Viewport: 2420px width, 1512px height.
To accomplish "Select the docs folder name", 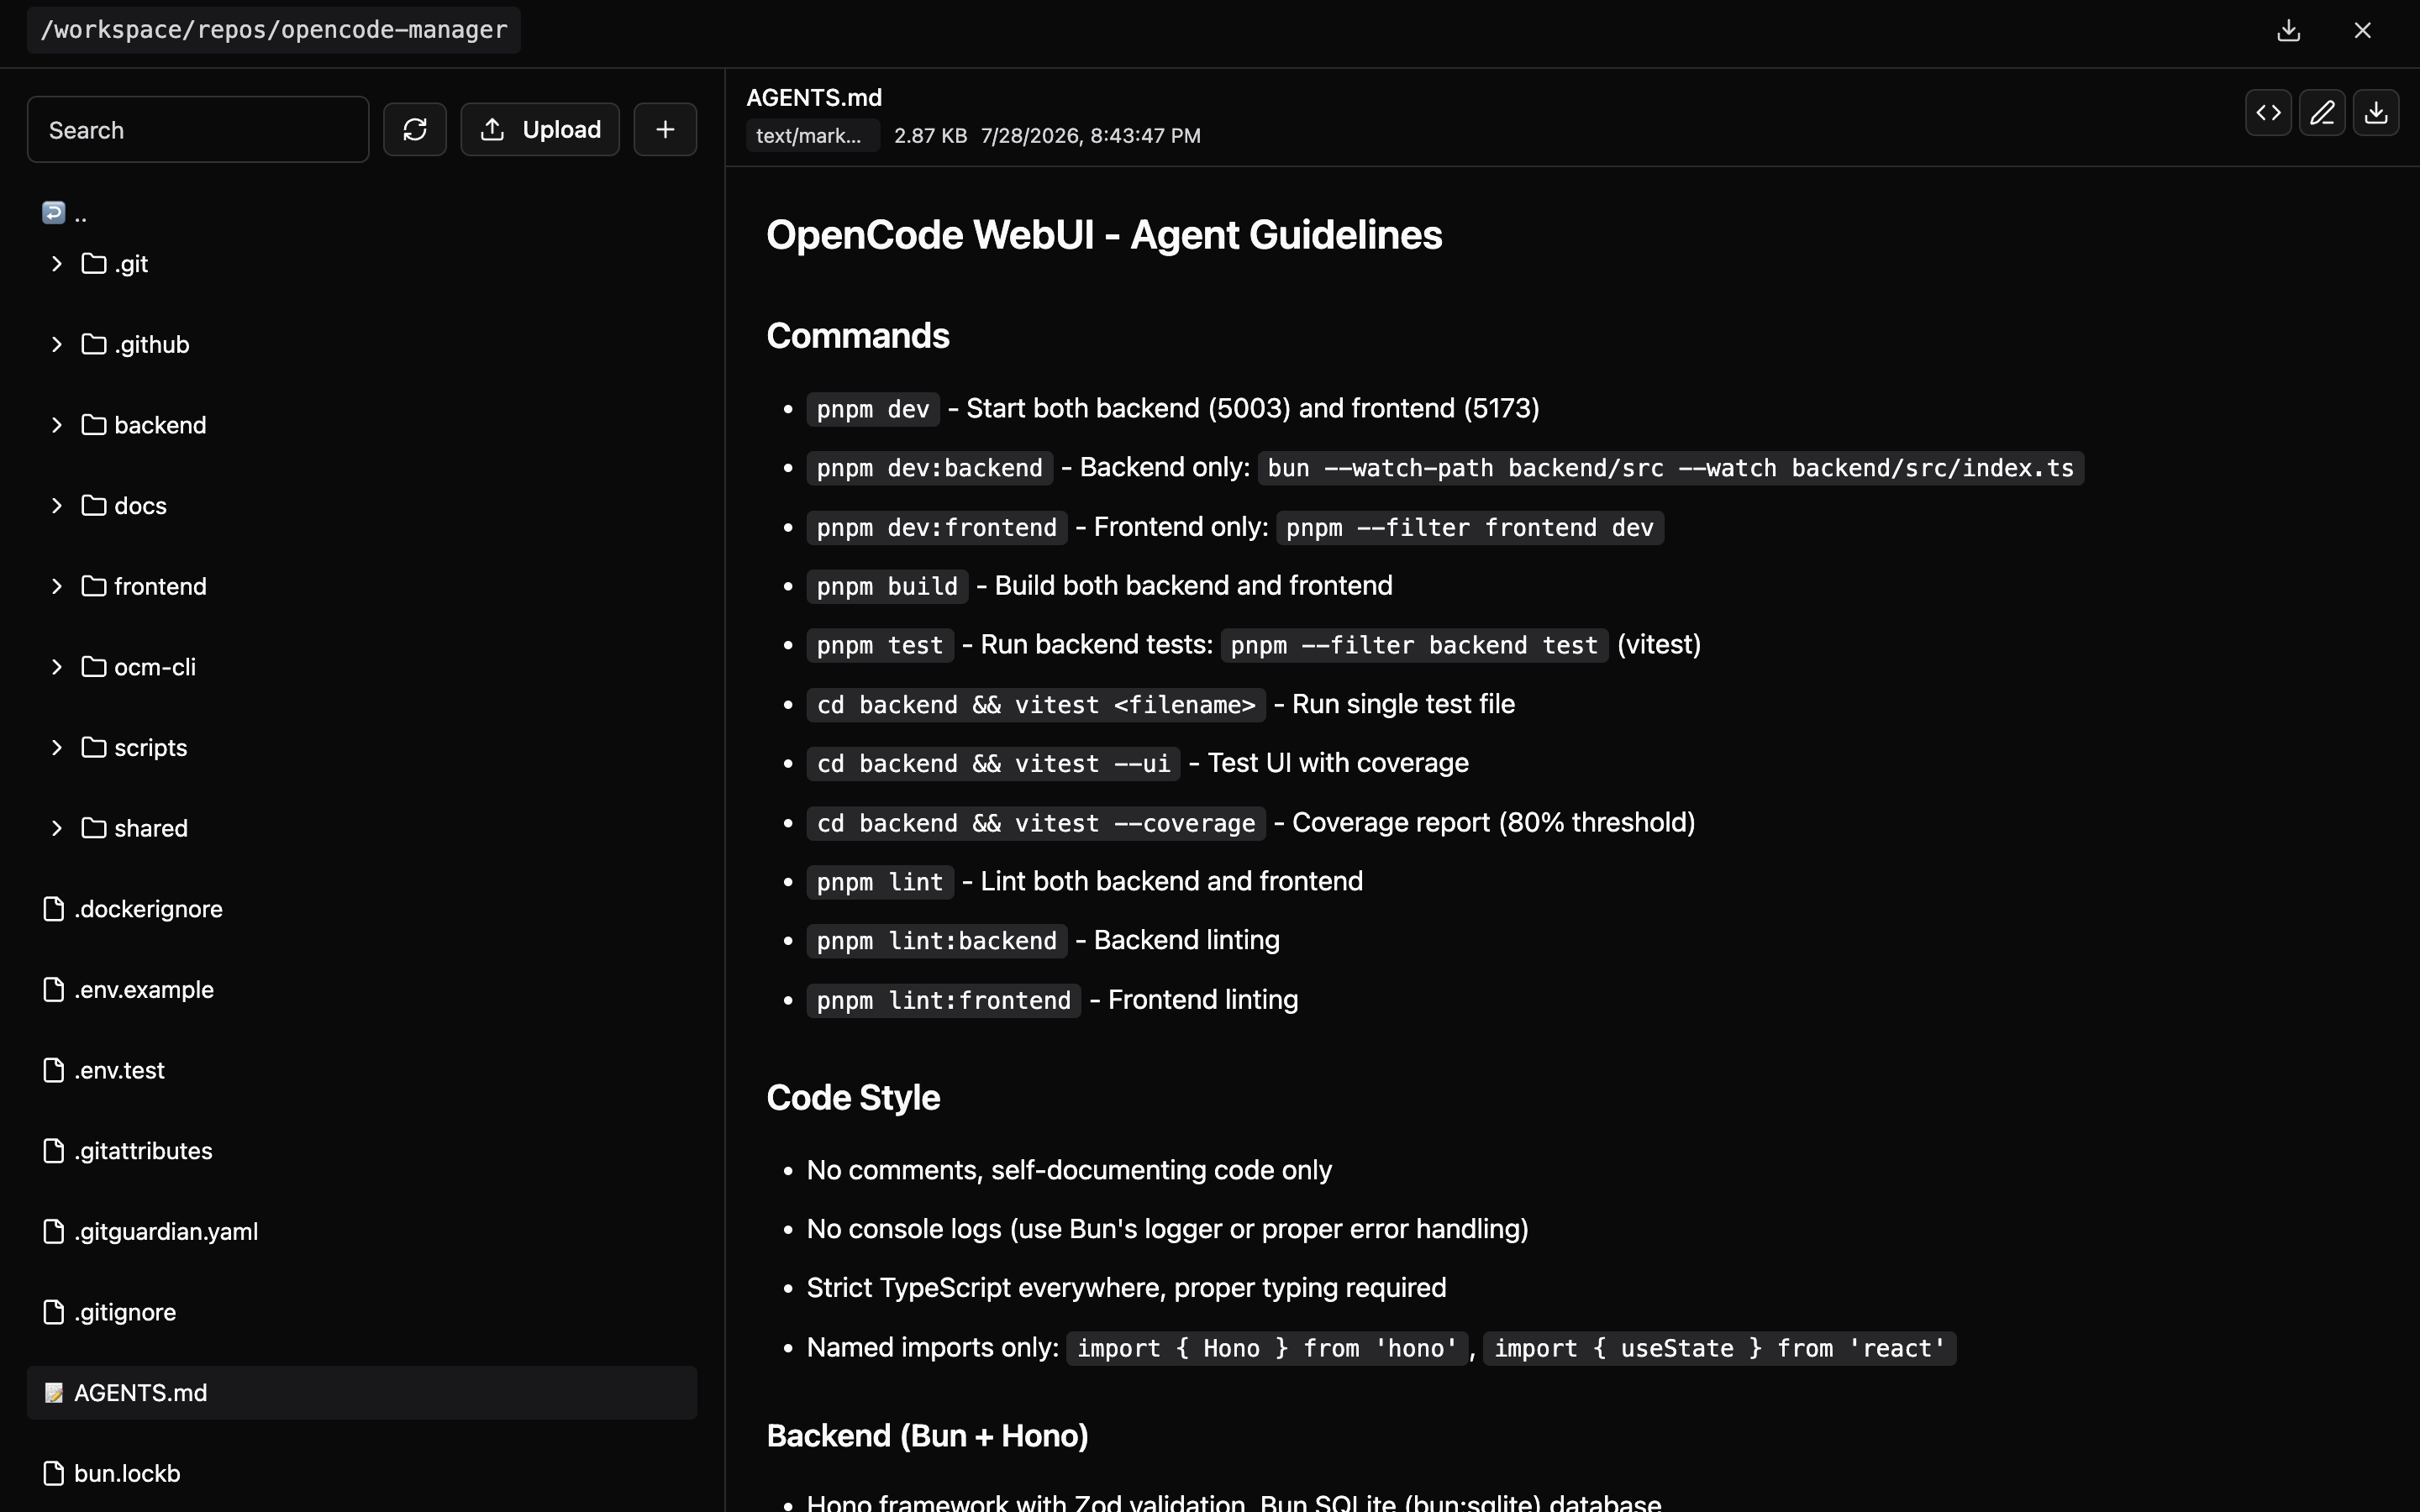I will click(x=140, y=505).
